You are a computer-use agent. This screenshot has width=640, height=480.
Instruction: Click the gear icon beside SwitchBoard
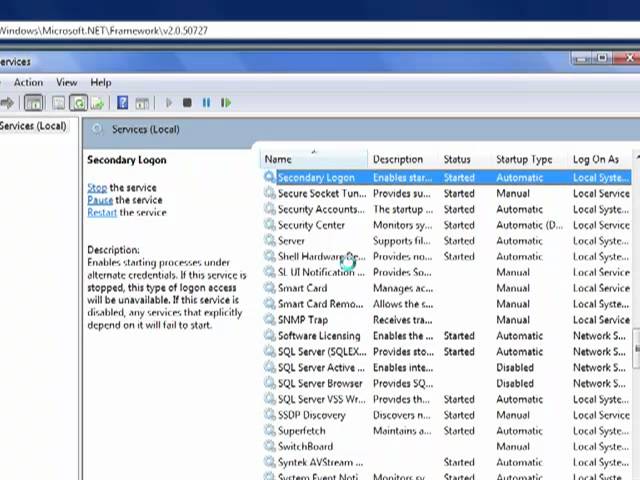[269, 446]
